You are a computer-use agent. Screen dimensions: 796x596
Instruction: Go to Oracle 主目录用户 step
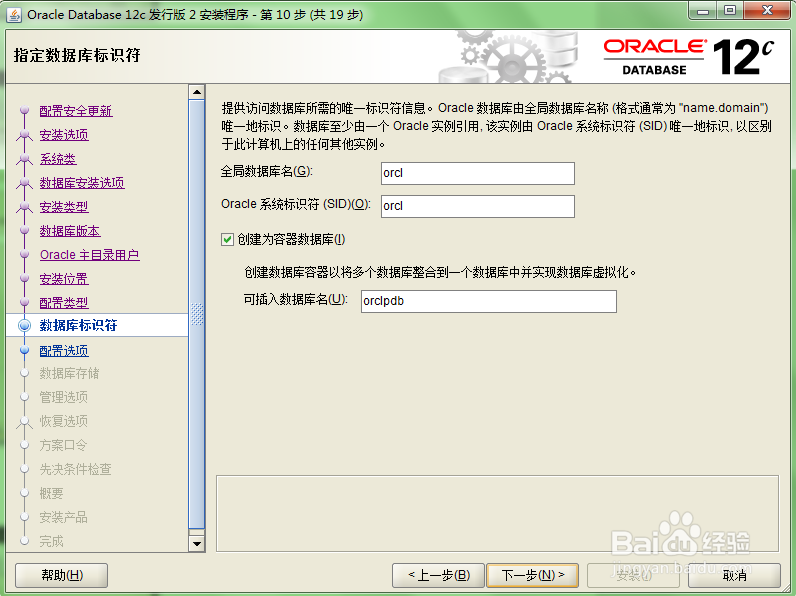click(x=89, y=255)
